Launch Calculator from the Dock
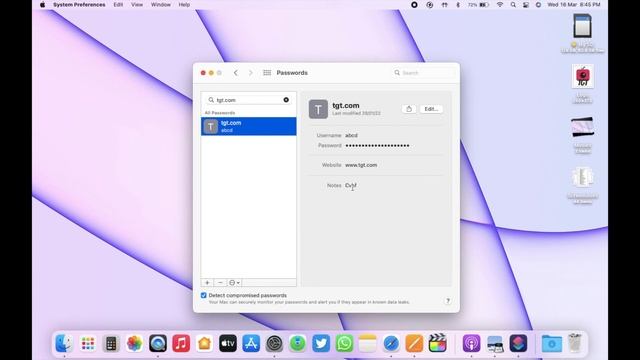The height and width of the screenshot is (360, 640). coord(111,343)
